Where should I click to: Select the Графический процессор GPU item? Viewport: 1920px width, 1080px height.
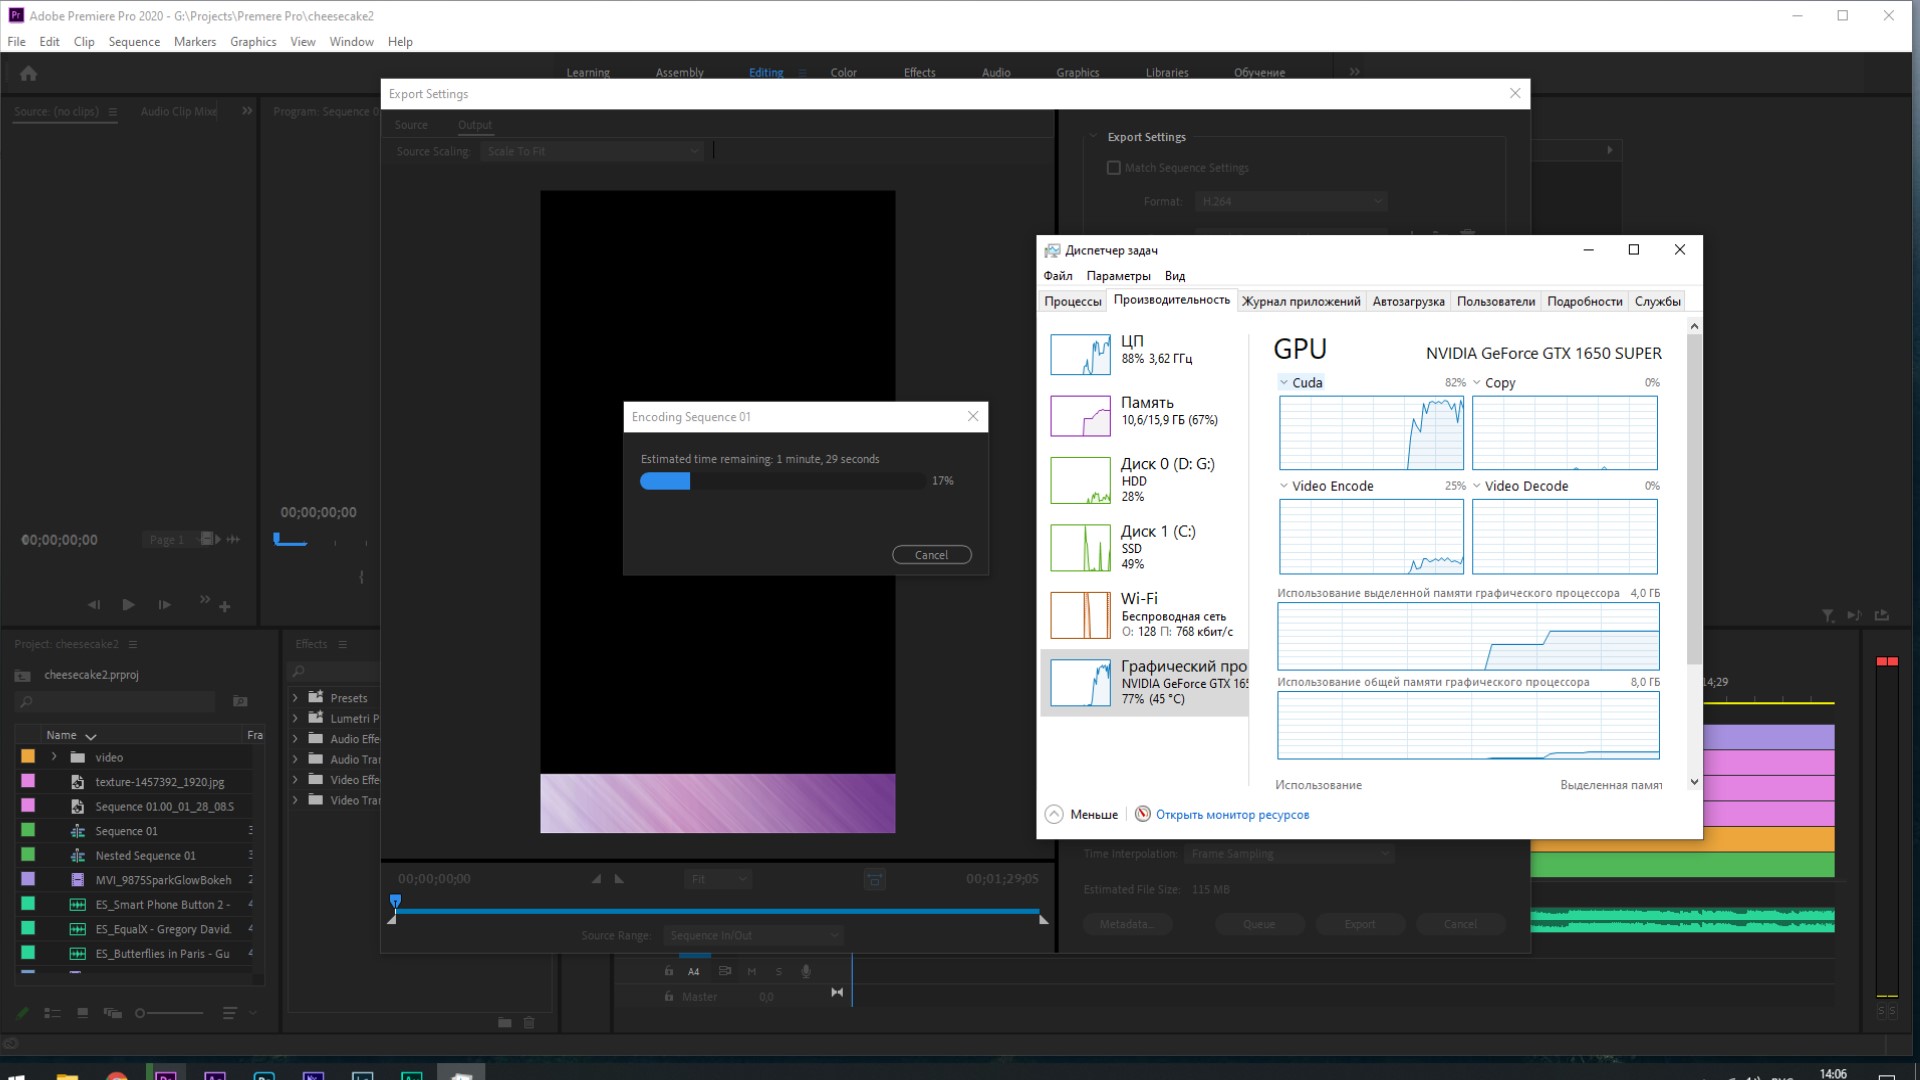pyautogui.click(x=1144, y=682)
